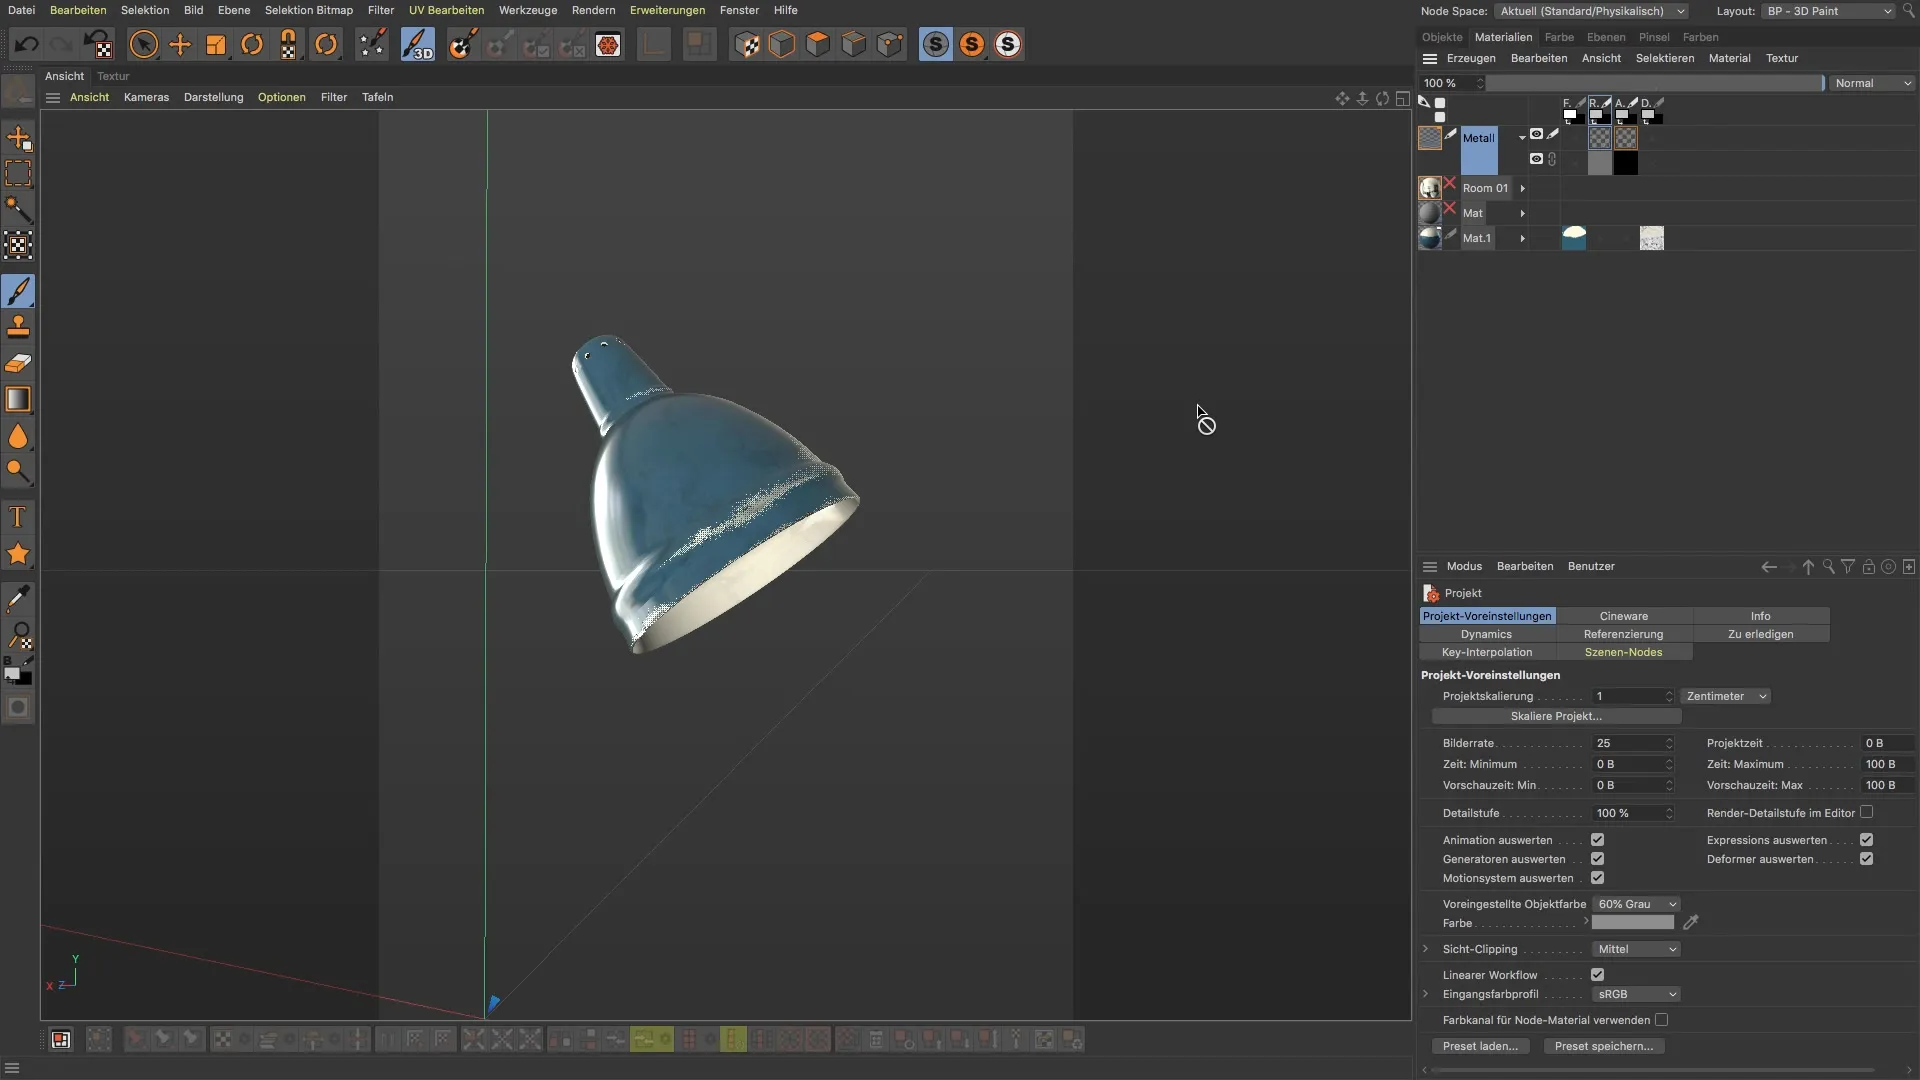Open the Textur viewport tab
This screenshot has height=1080, width=1920.
pos(113,76)
